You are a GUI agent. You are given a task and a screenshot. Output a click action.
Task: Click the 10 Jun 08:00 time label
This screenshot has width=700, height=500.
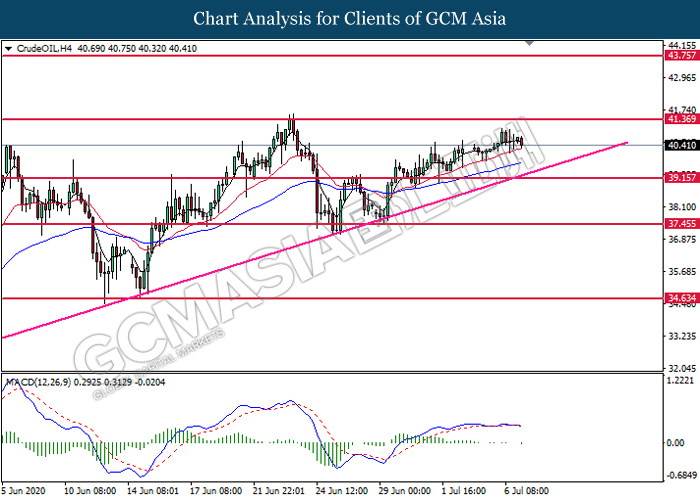(x=90, y=491)
